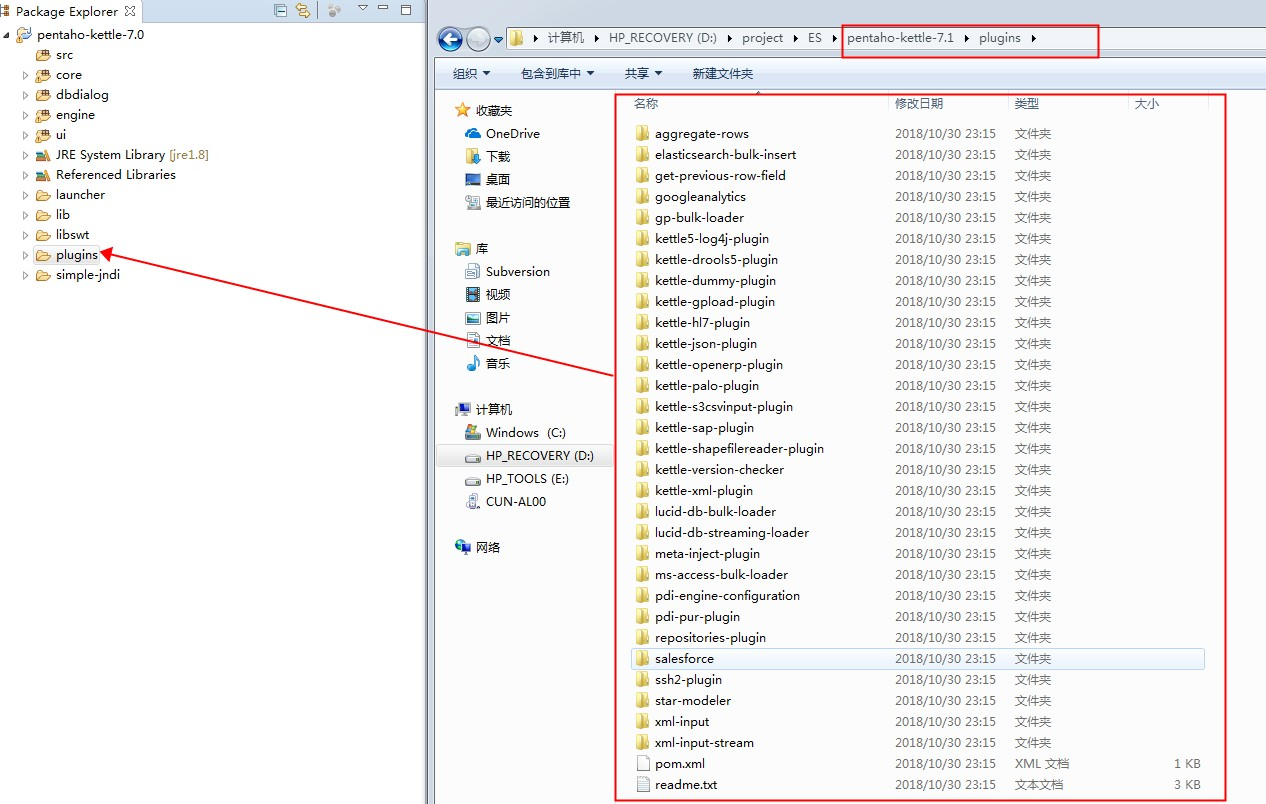Viewport: 1266px width, 804px height.
Task: Expand JRE System Library node
Action: [26, 155]
